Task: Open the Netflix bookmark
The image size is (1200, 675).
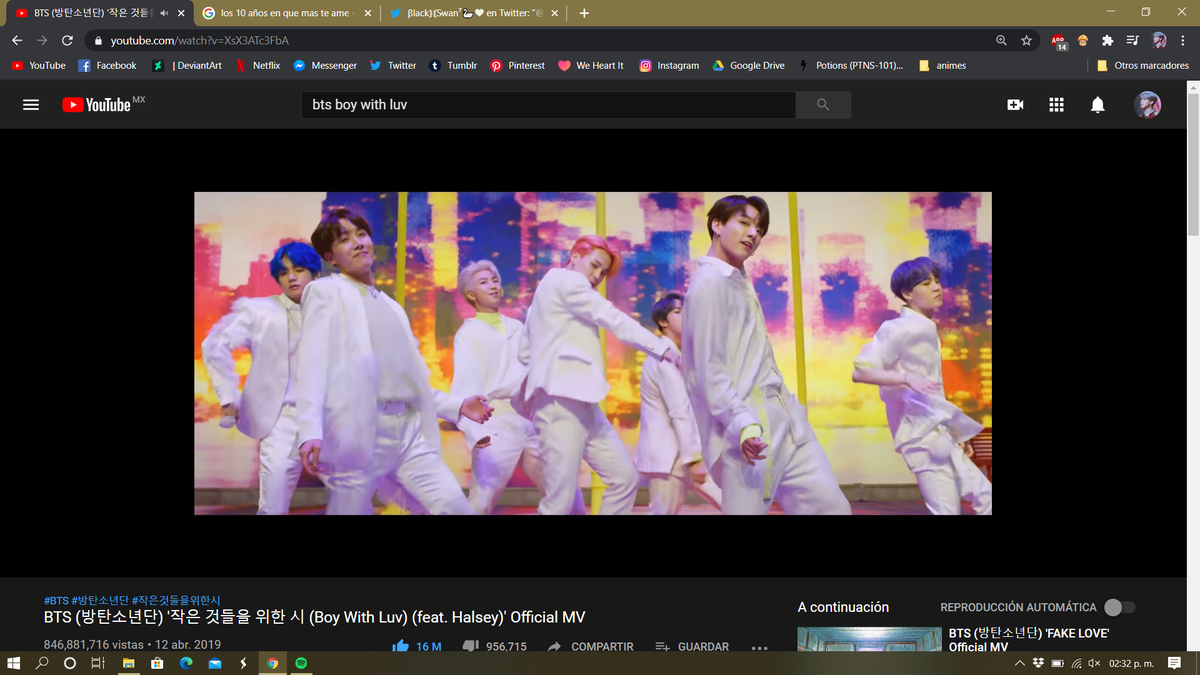Action: pyautogui.click(x=258, y=65)
